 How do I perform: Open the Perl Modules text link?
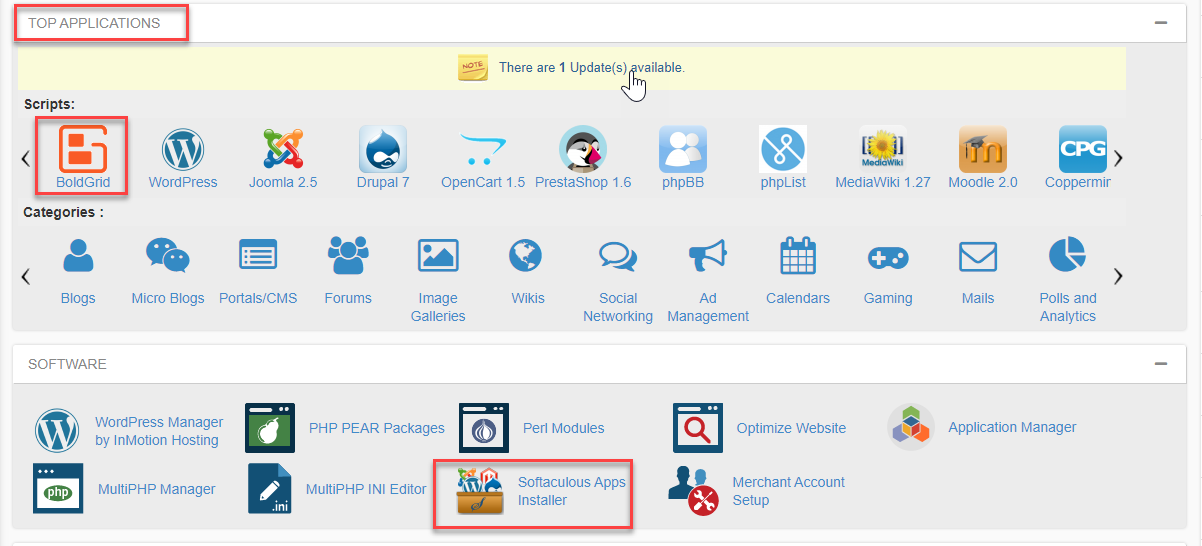(564, 428)
